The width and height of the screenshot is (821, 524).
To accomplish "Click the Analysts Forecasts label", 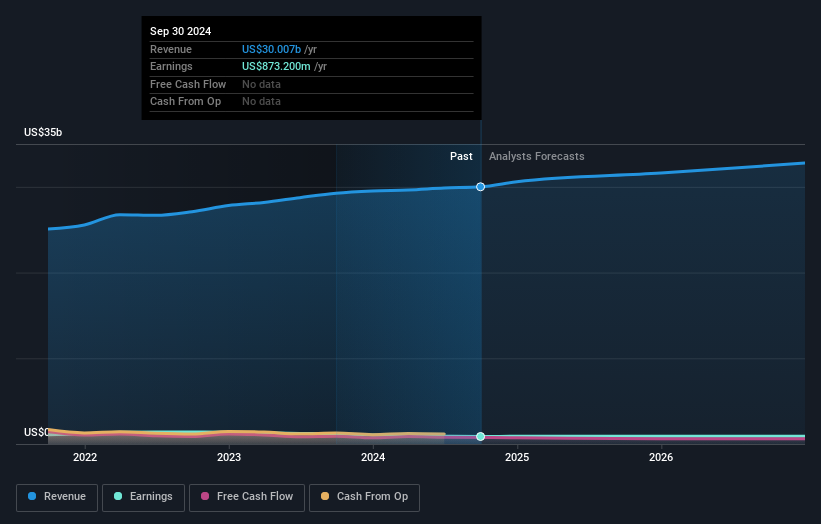I will point(537,156).
